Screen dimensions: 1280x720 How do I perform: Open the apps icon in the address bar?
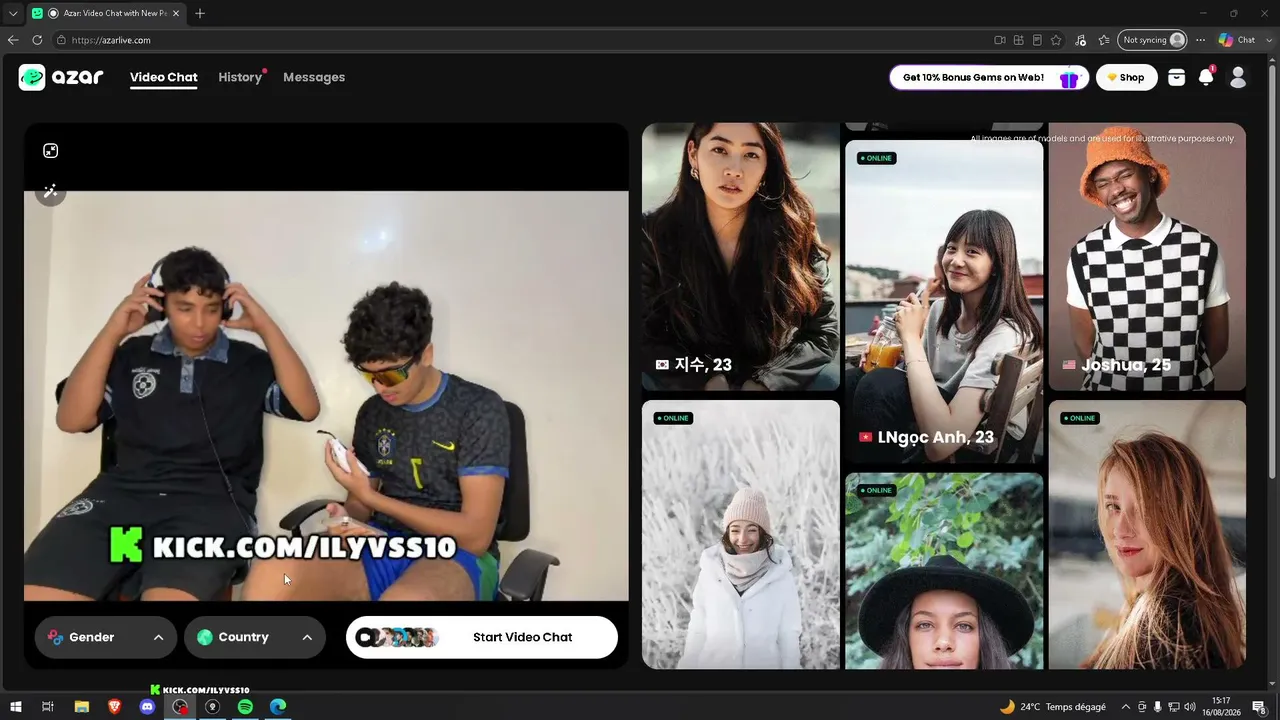click(x=1018, y=40)
